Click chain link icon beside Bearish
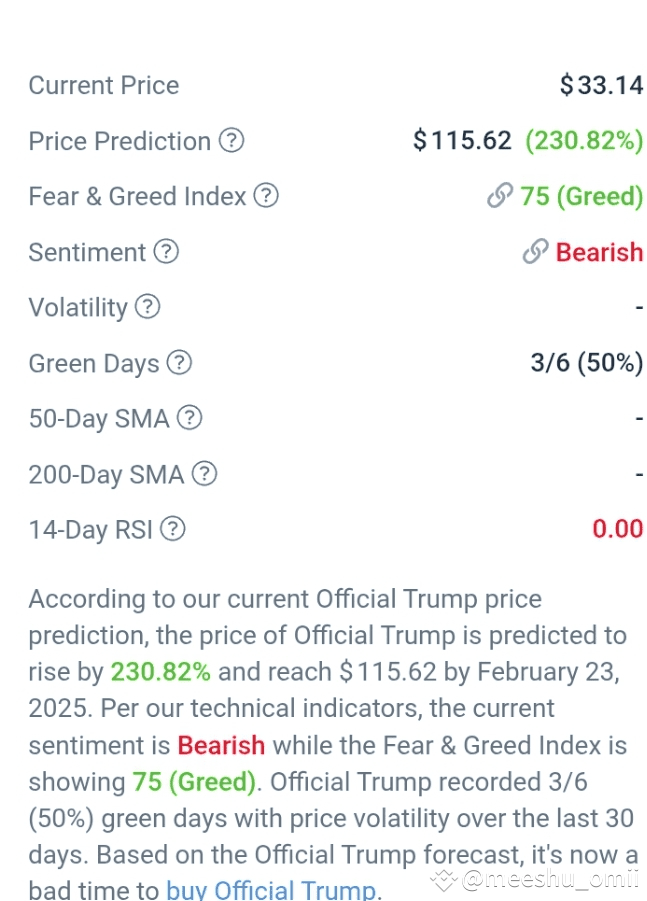This screenshot has width=647, height=901. coord(536,251)
